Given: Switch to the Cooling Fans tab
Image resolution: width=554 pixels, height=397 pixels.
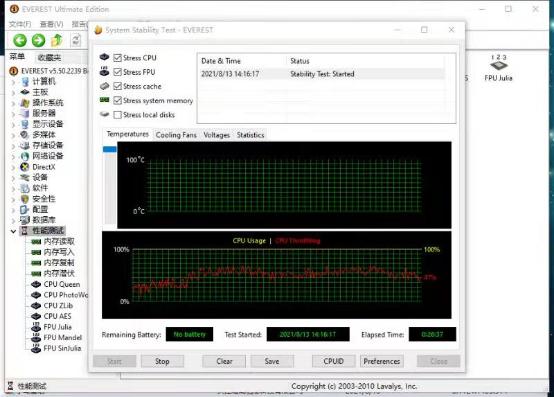Looking at the screenshot, I should 176,135.
